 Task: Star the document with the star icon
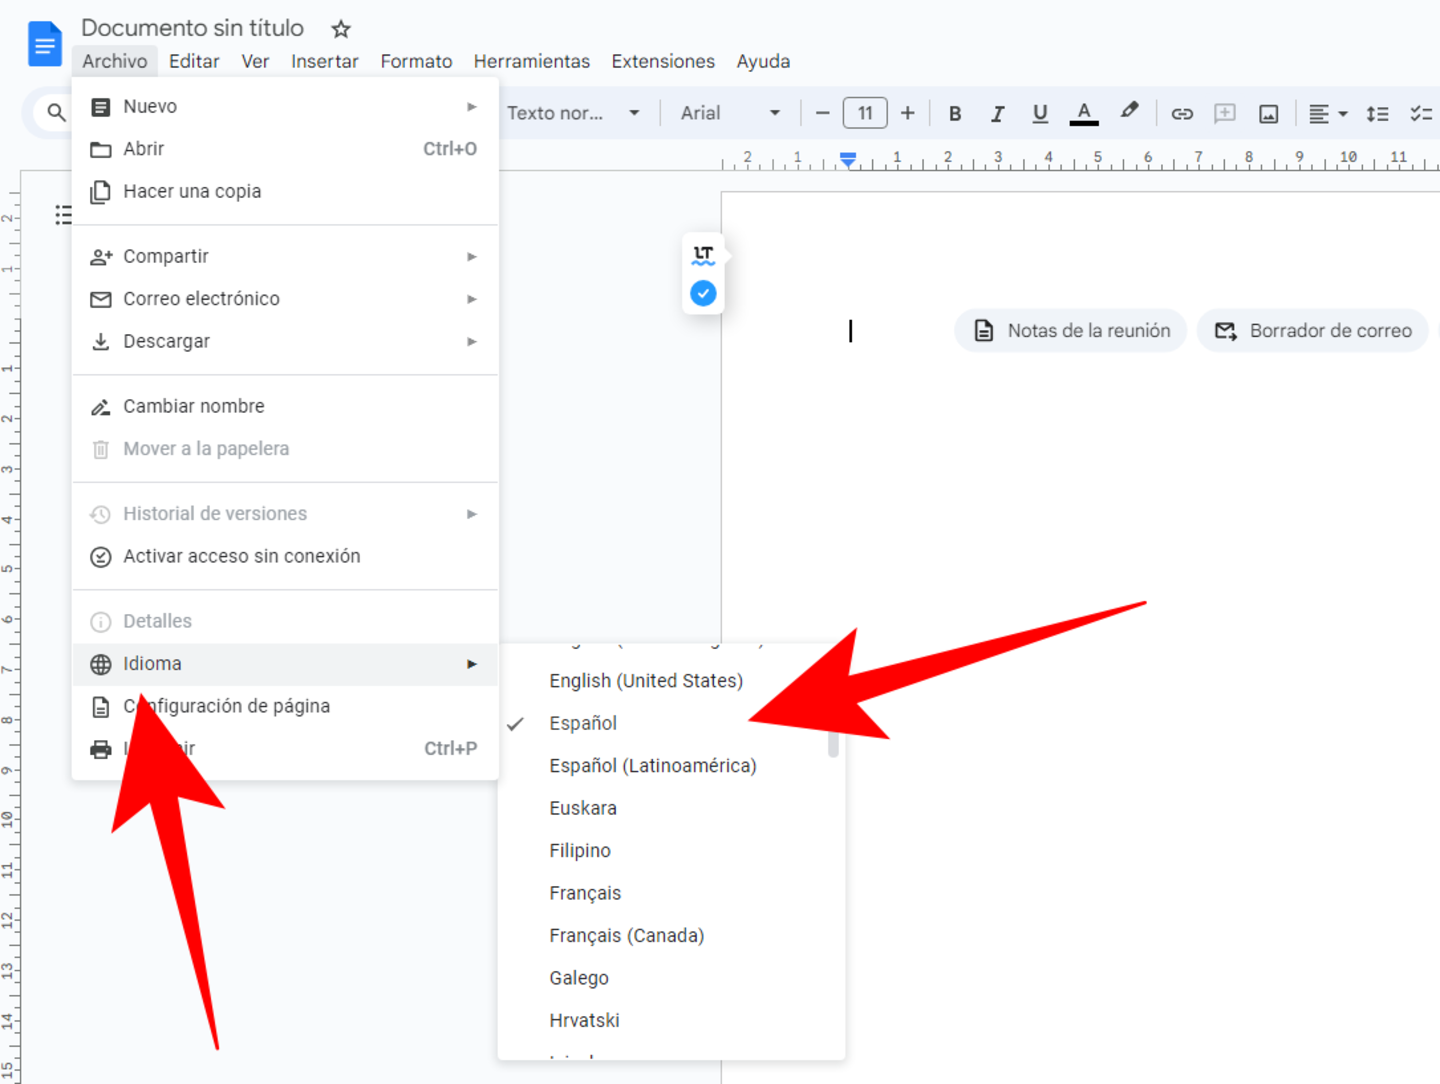pyautogui.click(x=341, y=29)
